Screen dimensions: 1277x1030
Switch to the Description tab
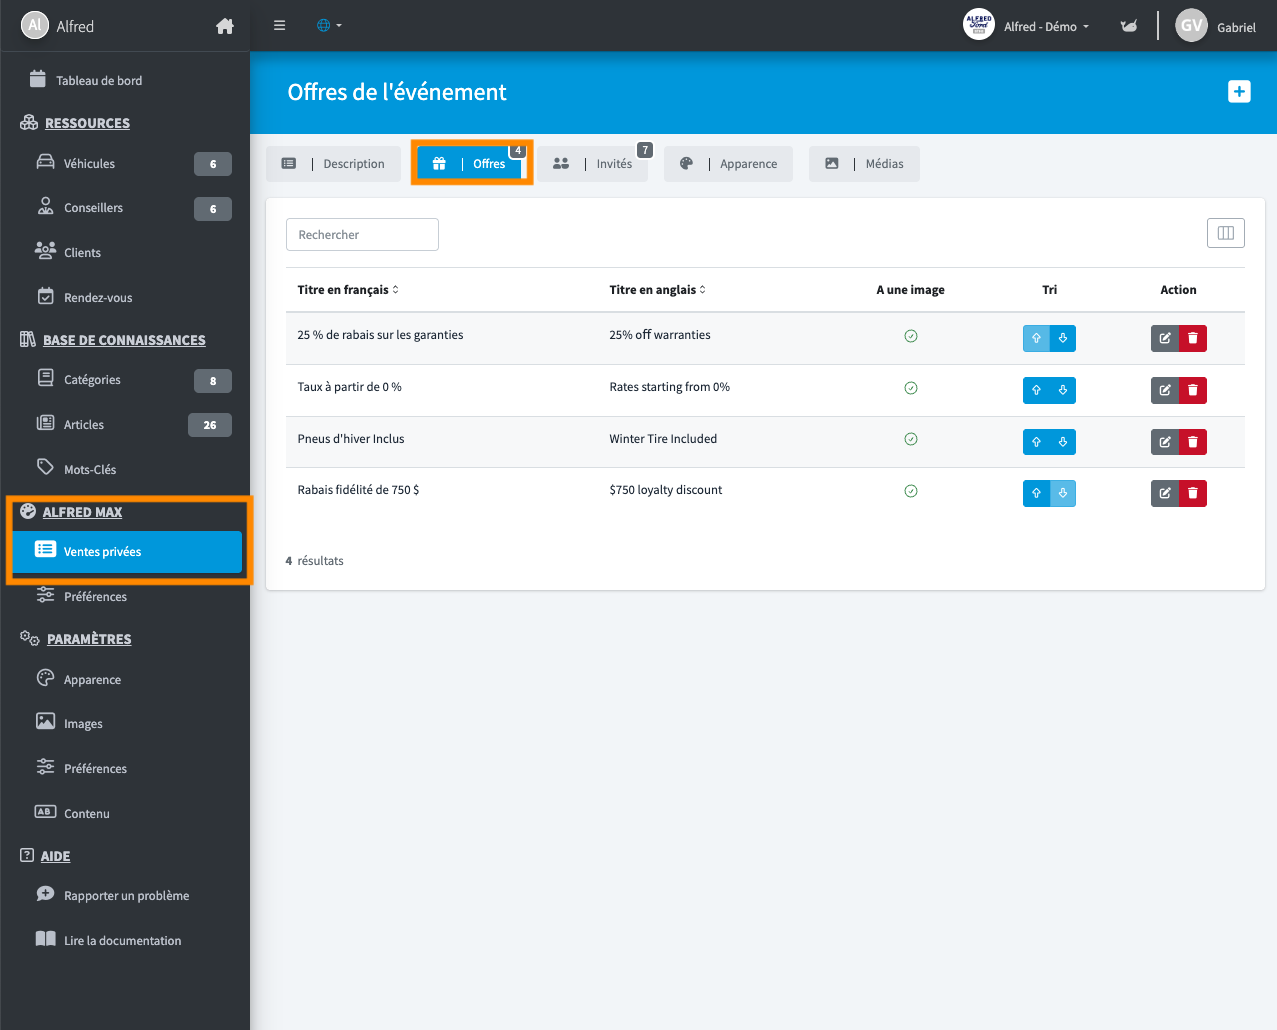point(333,164)
